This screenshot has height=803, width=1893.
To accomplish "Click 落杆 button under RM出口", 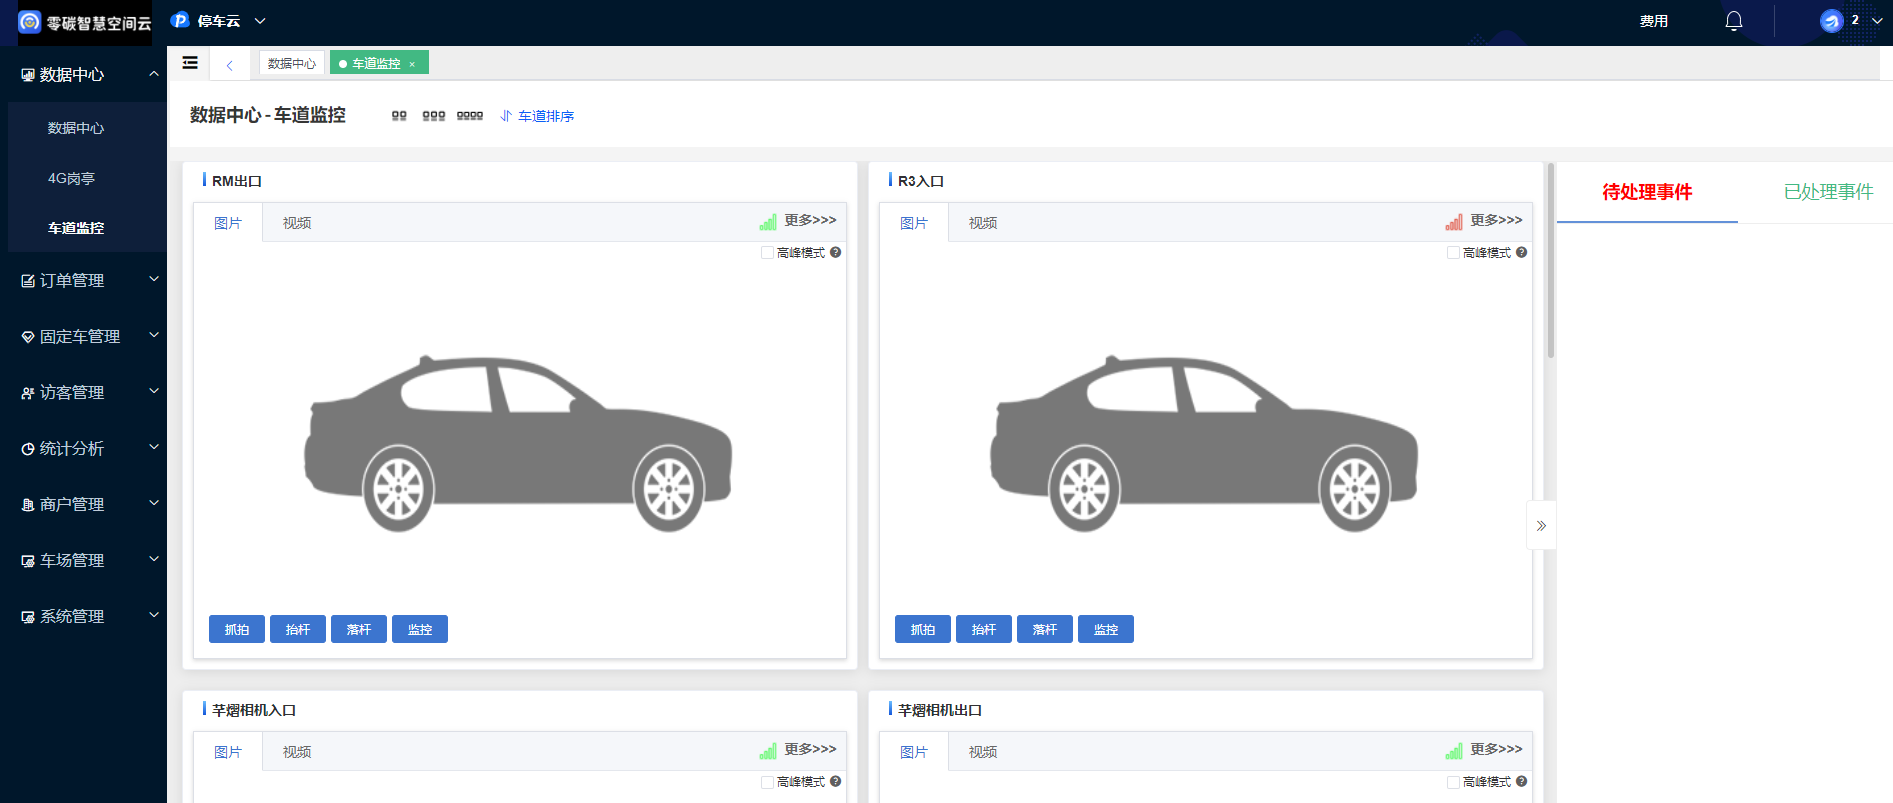I will [x=359, y=629].
